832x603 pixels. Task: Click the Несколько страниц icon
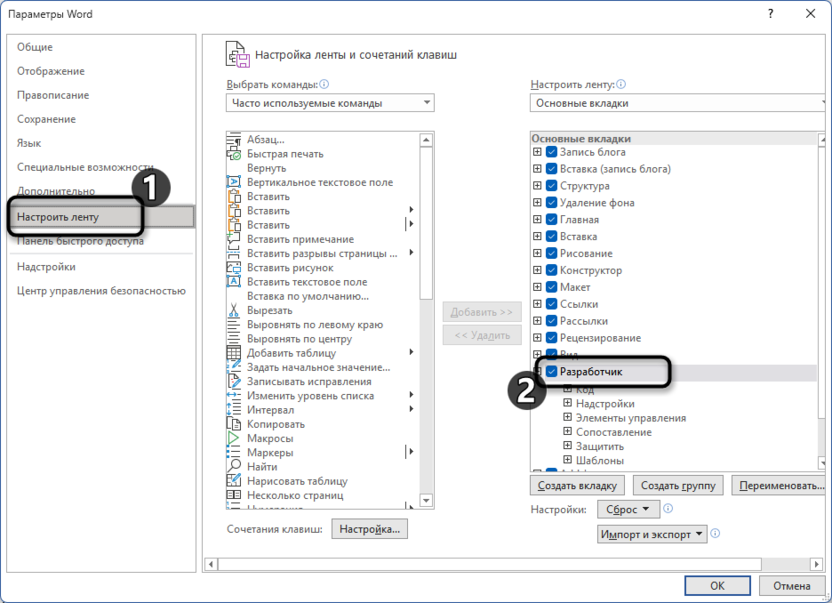pyautogui.click(x=234, y=495)
